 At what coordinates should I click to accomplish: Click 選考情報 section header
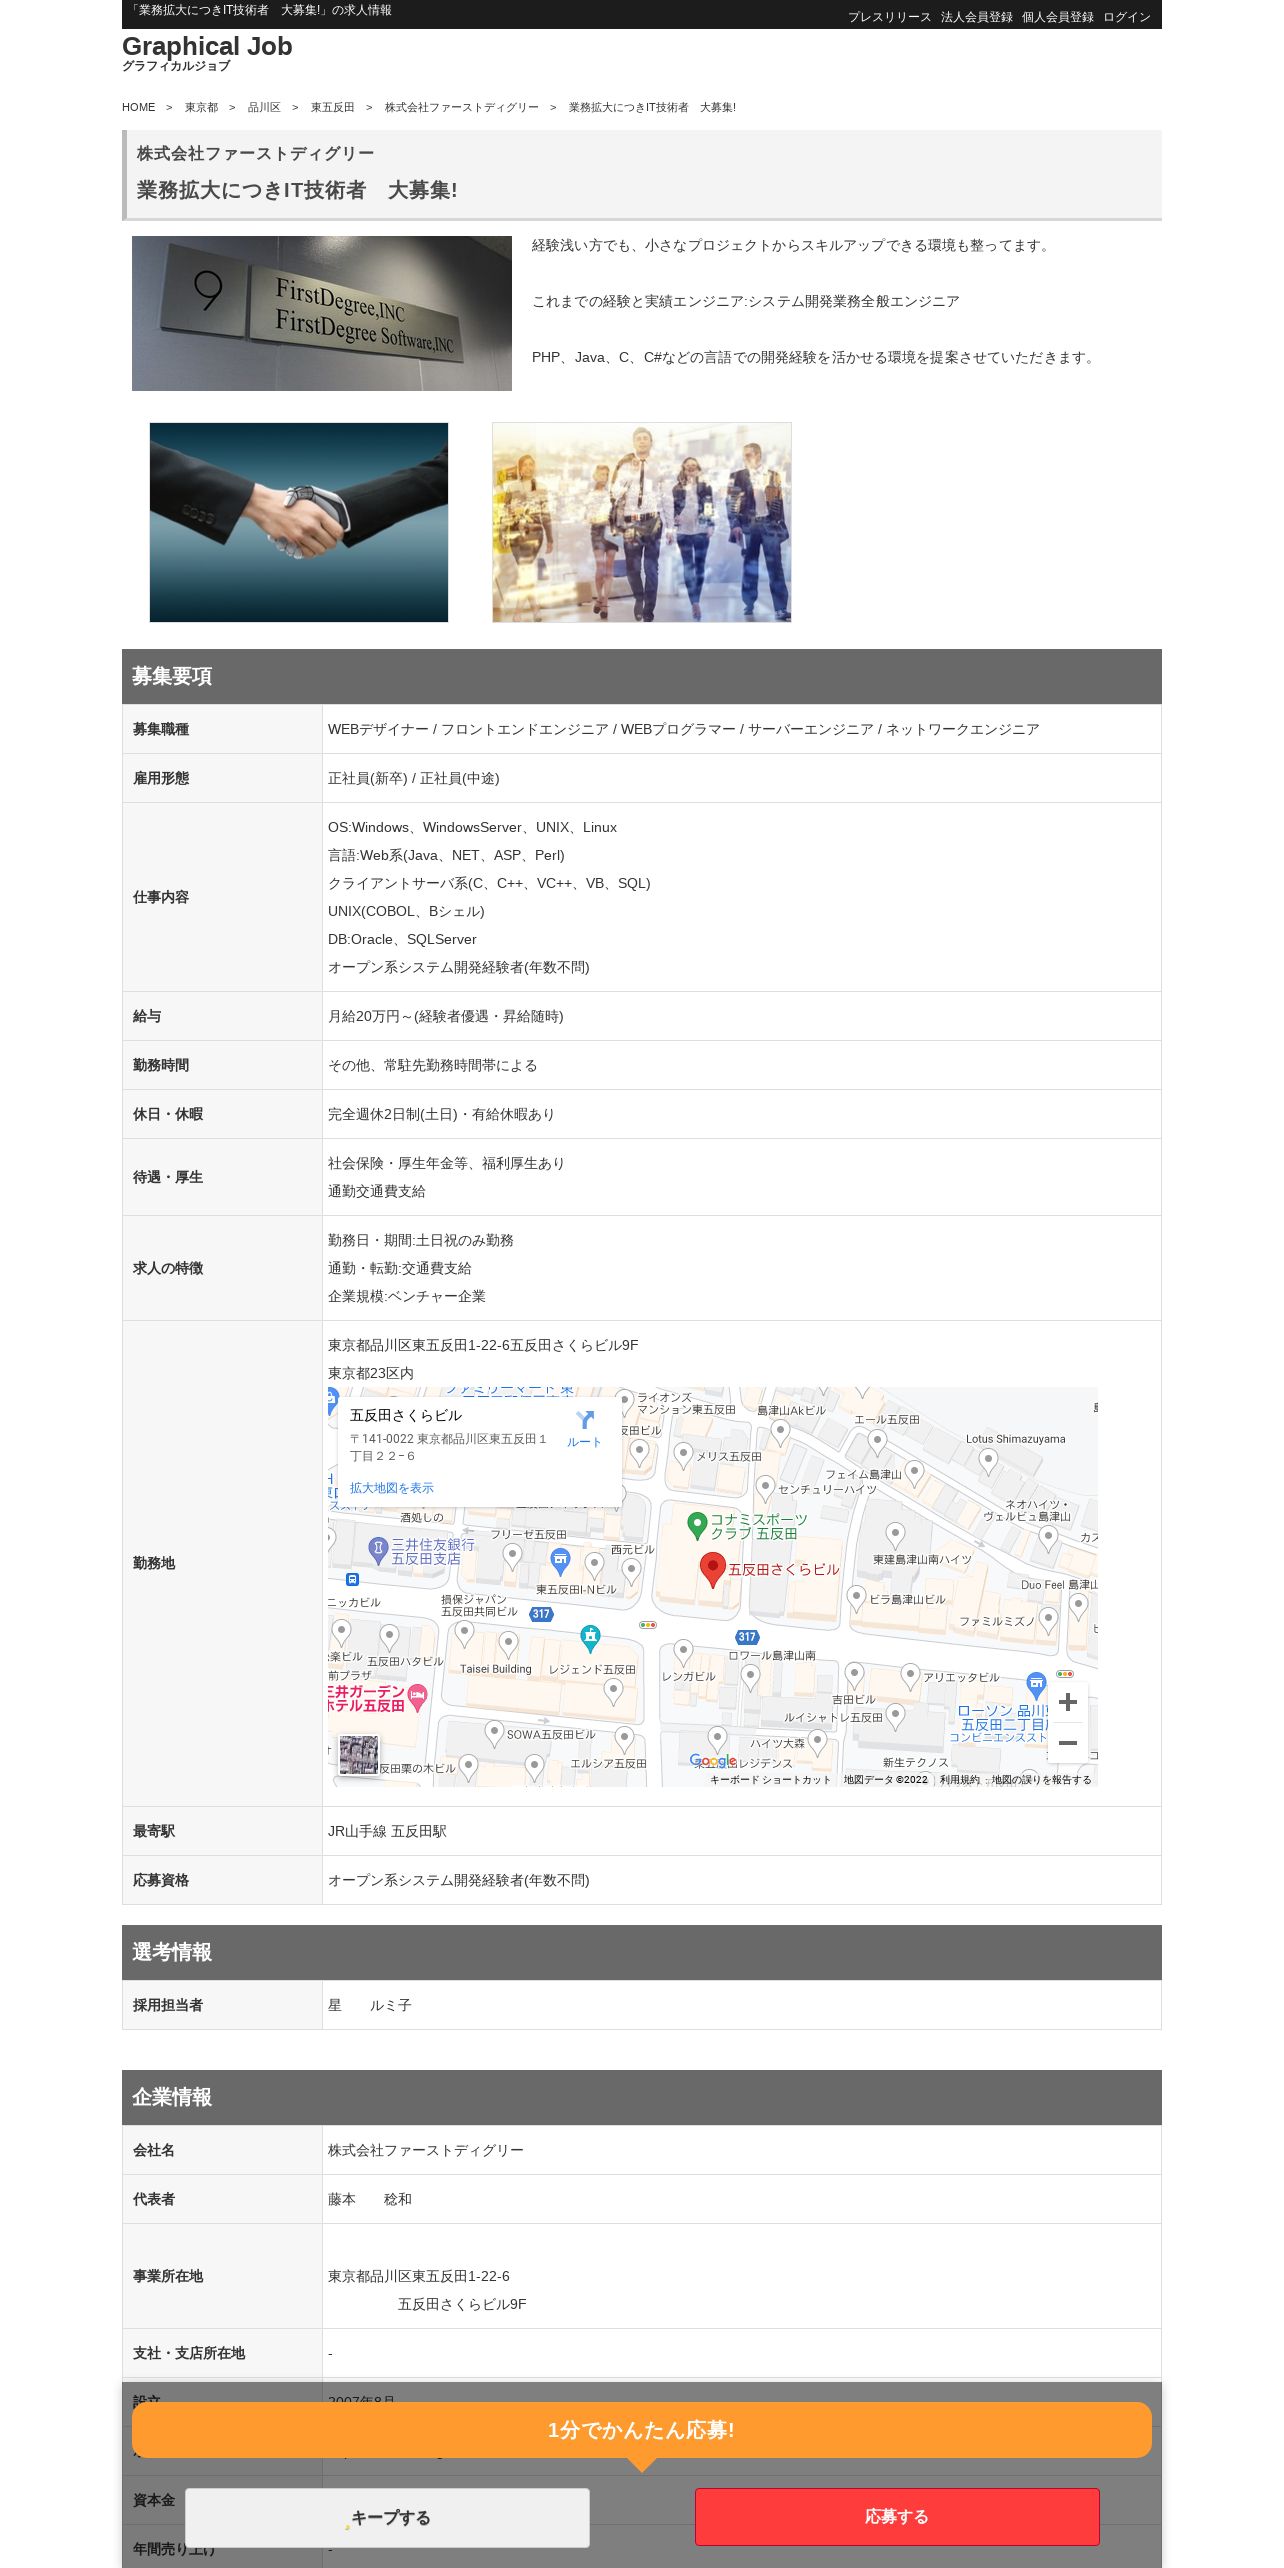pos(642,1952)
